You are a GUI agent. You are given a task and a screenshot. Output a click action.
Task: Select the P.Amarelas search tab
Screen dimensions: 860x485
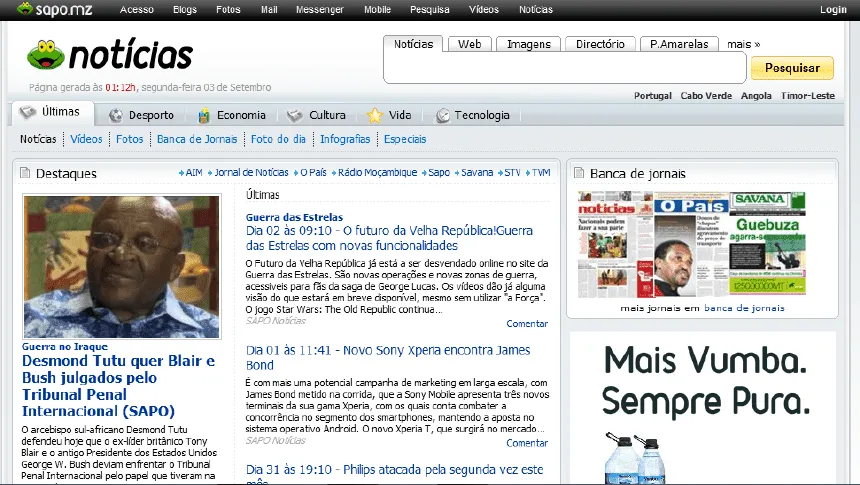679,44
